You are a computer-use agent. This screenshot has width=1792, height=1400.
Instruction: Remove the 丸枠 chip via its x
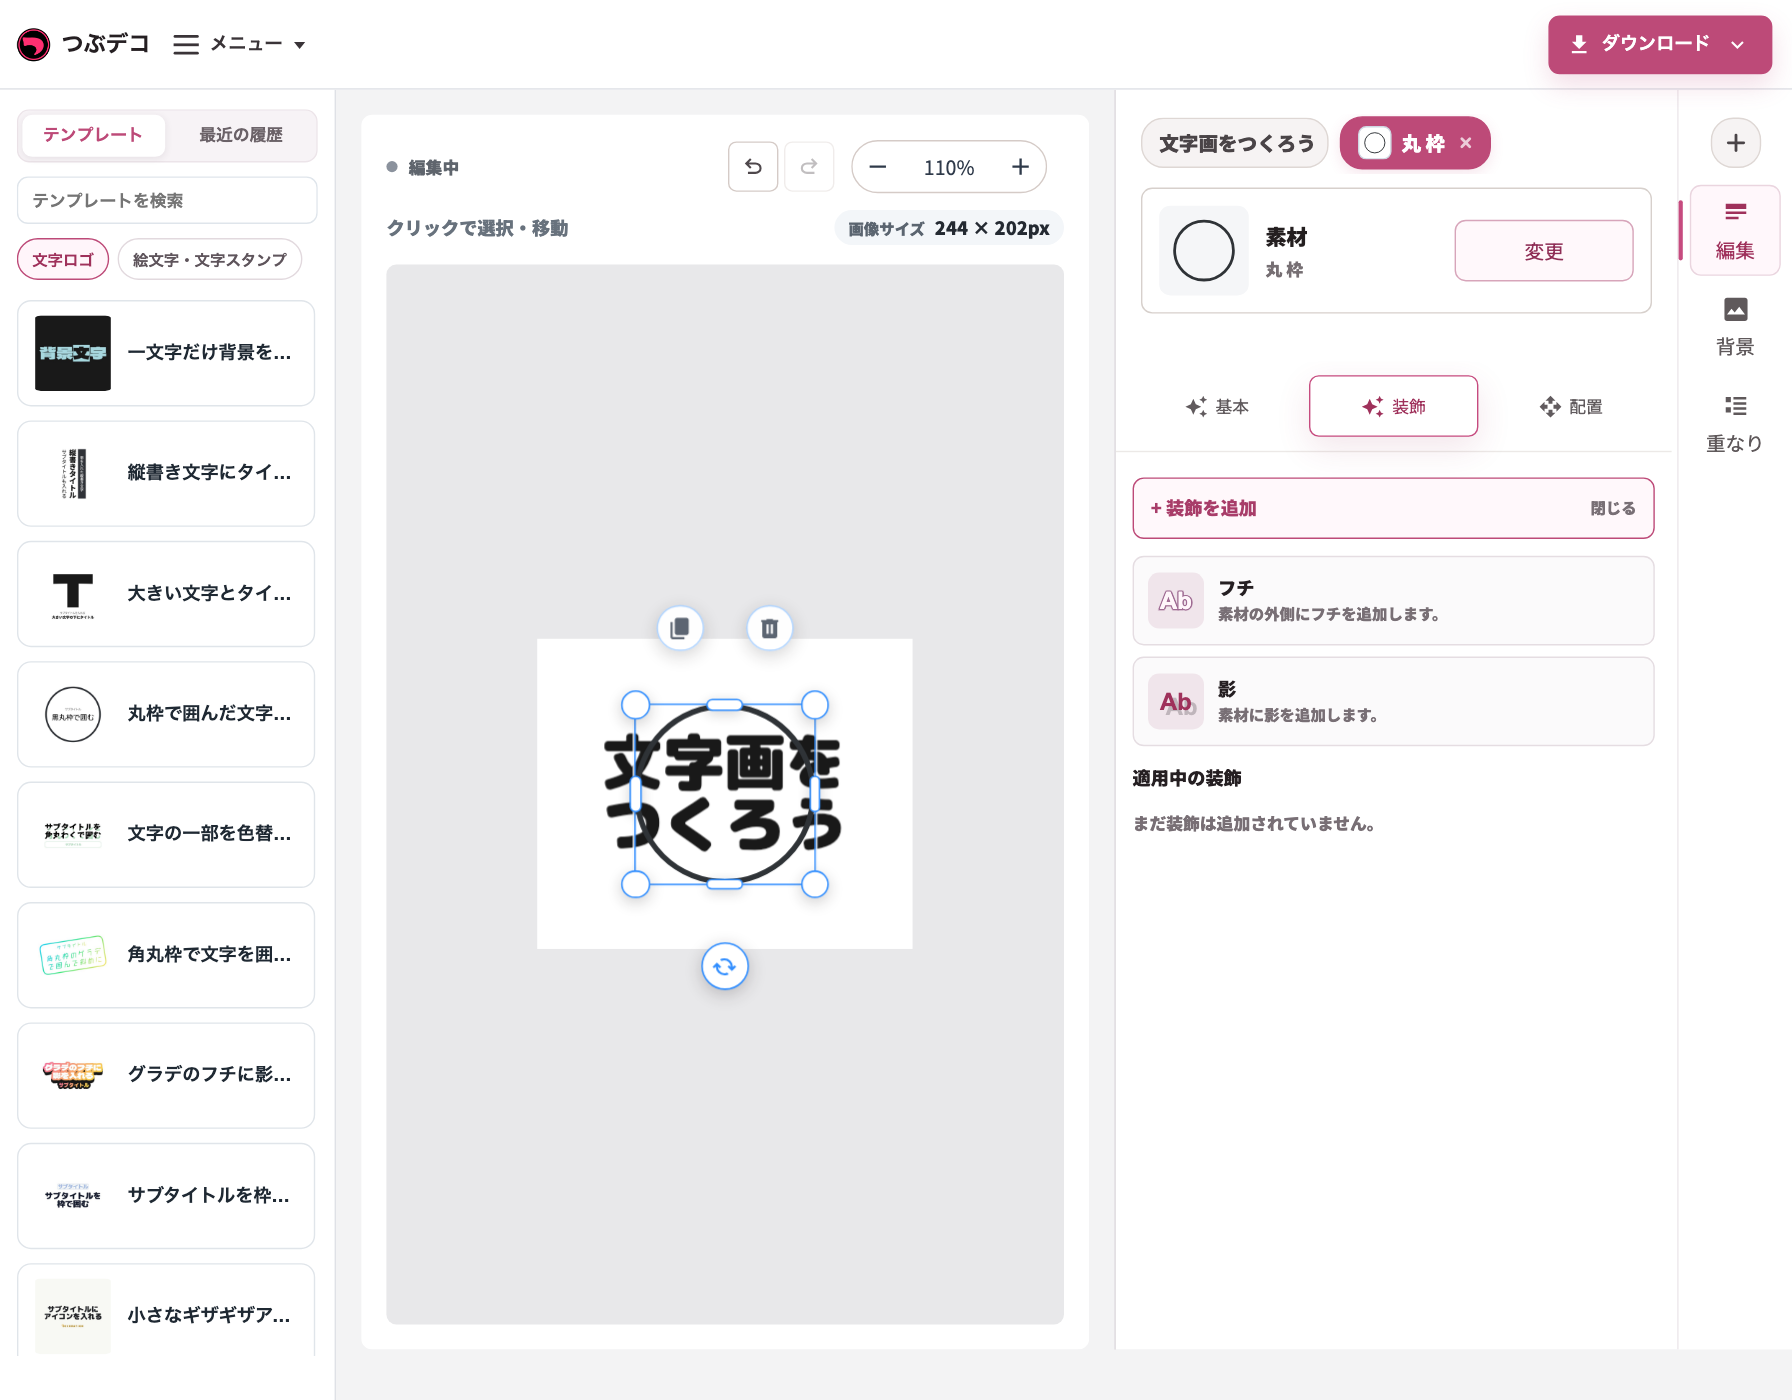(x=1466, y=143)
